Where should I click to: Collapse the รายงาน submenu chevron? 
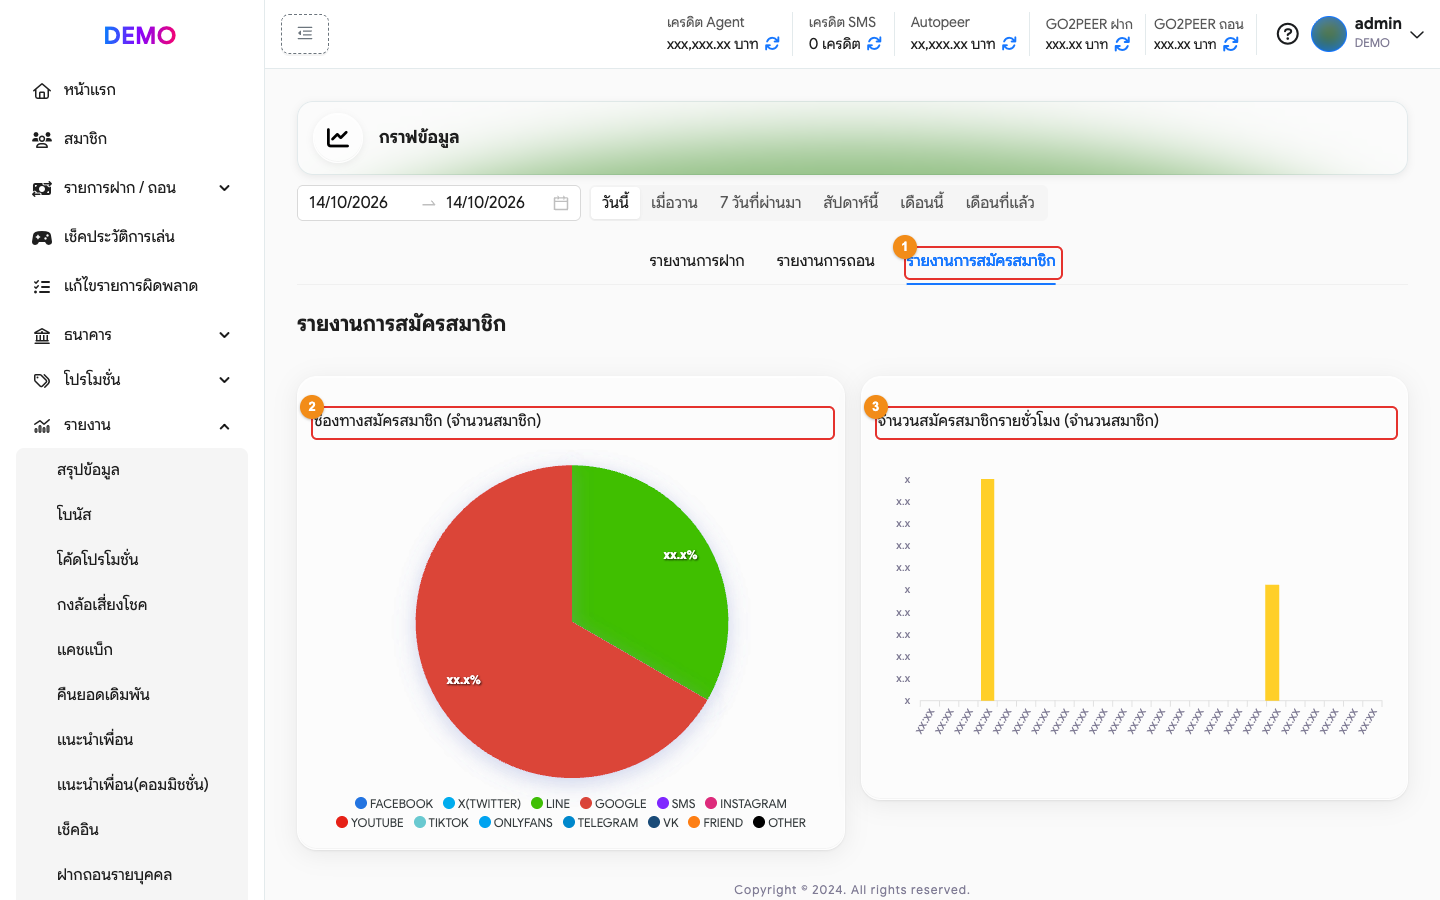pos(225,427)
